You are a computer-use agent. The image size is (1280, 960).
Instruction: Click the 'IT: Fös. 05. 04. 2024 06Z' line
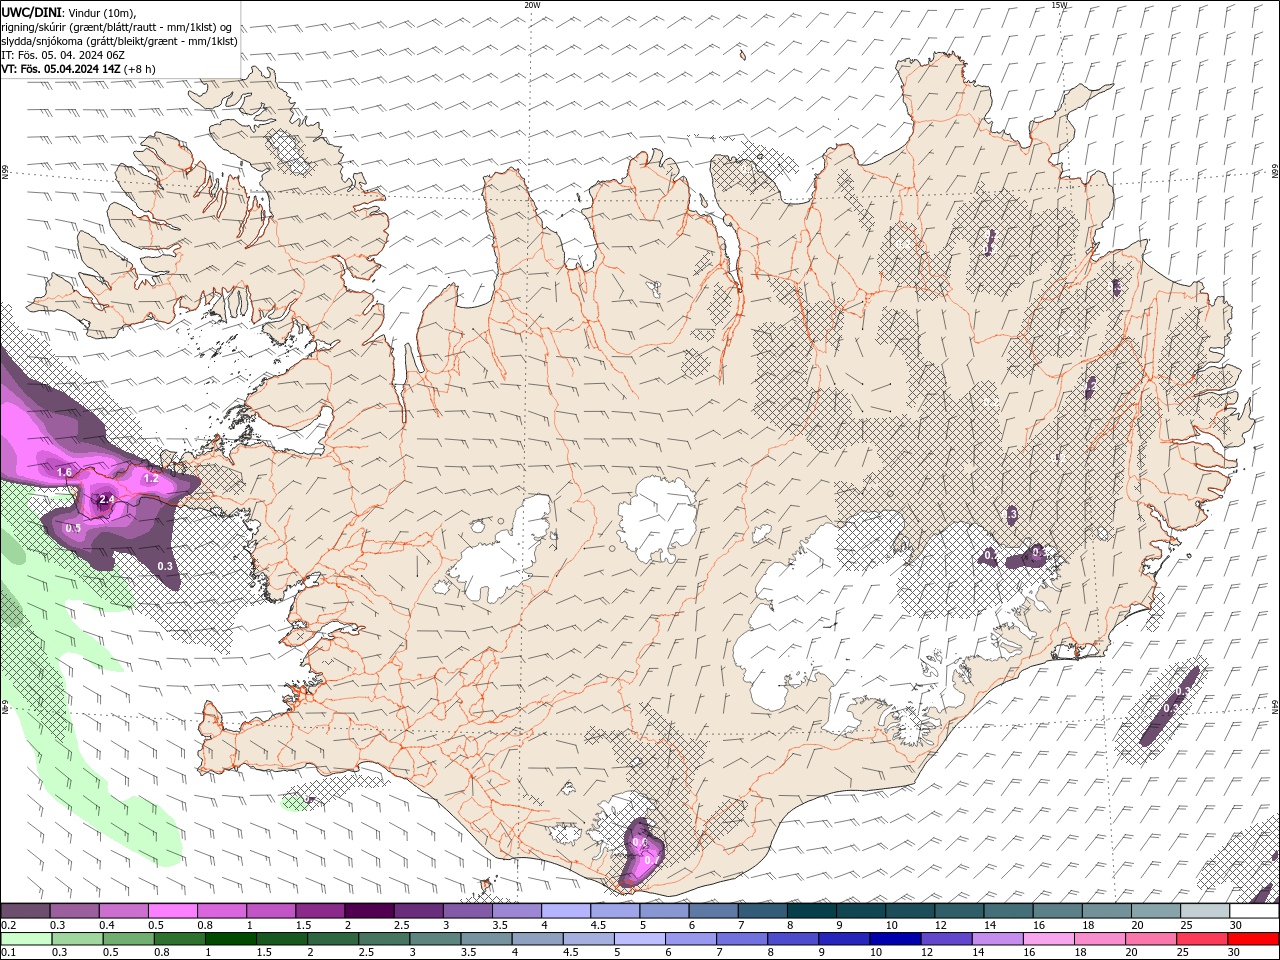click(61, 55)
